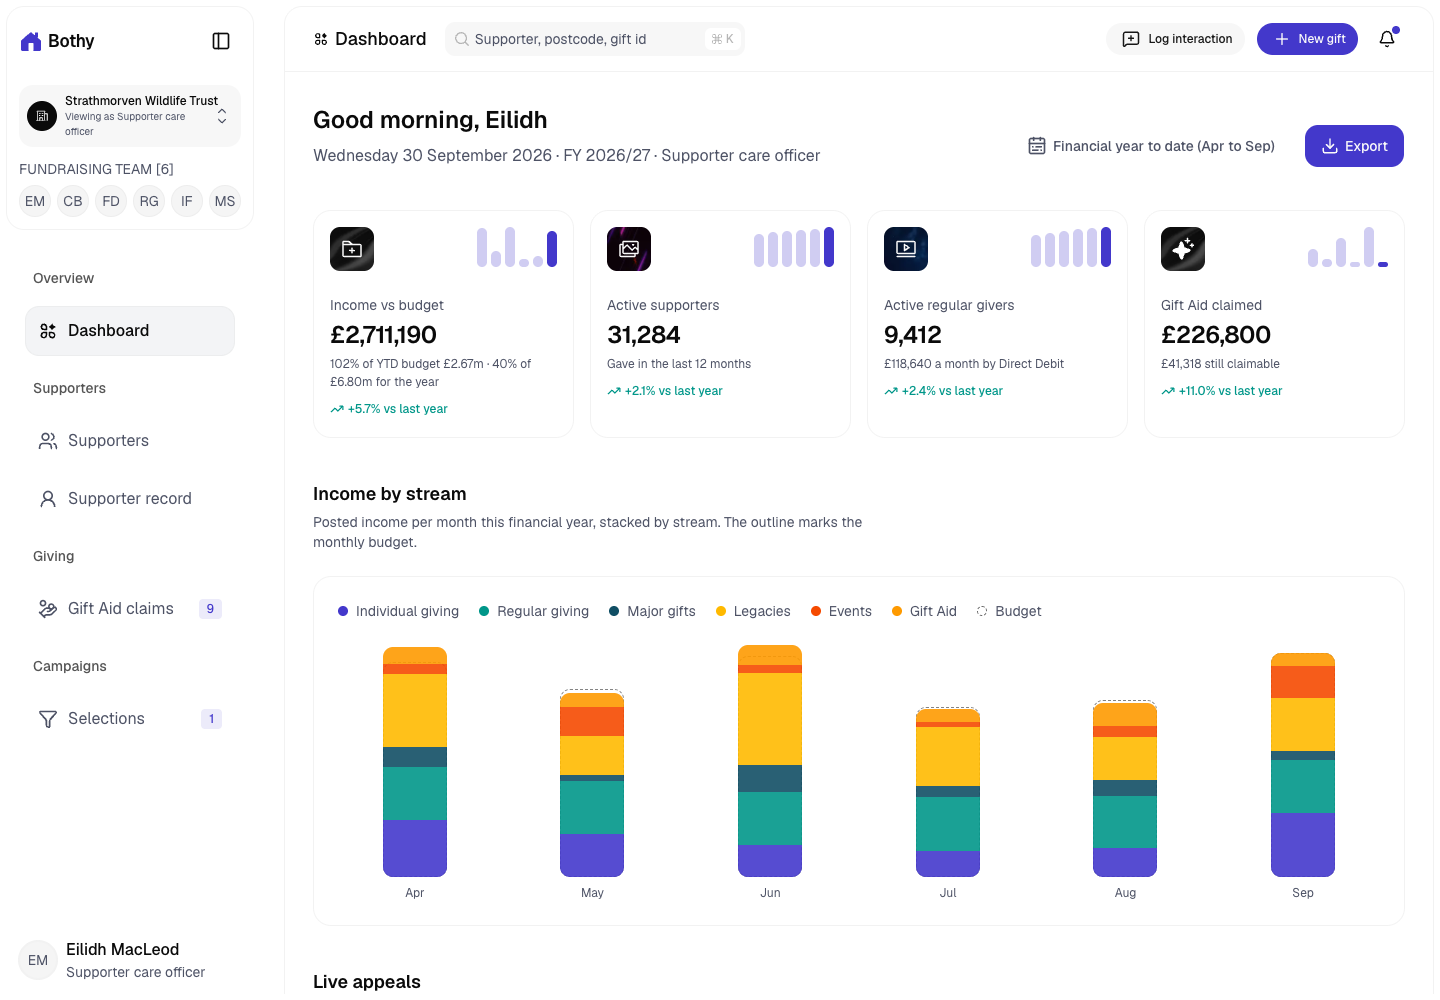Click the +5.7% vs last year trend

[389, 409]
